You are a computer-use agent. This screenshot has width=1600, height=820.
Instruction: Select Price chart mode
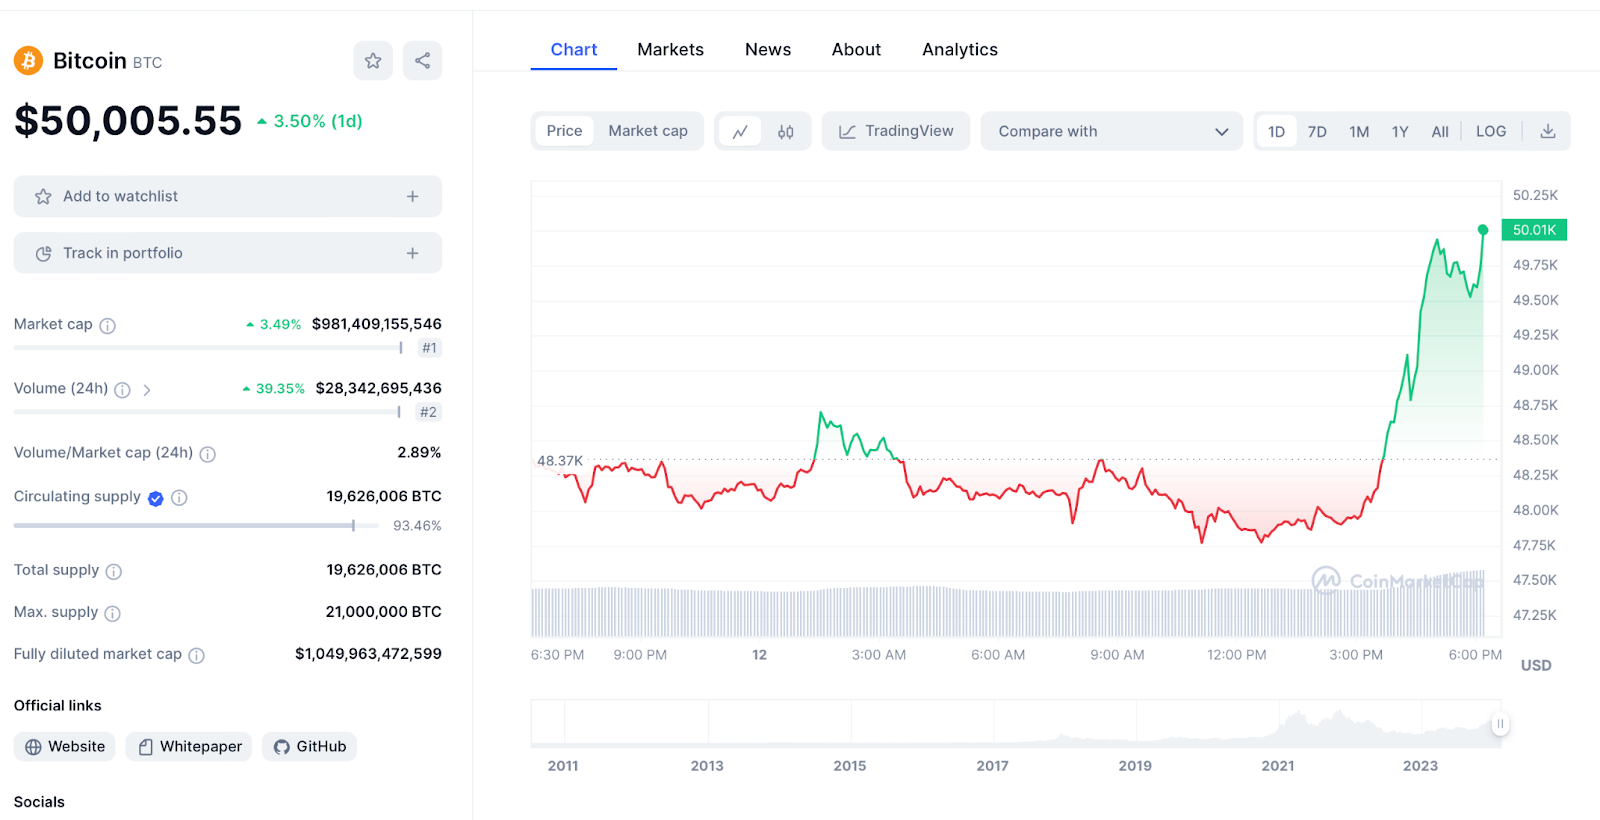pyautogui.click(x=564, y=132)
